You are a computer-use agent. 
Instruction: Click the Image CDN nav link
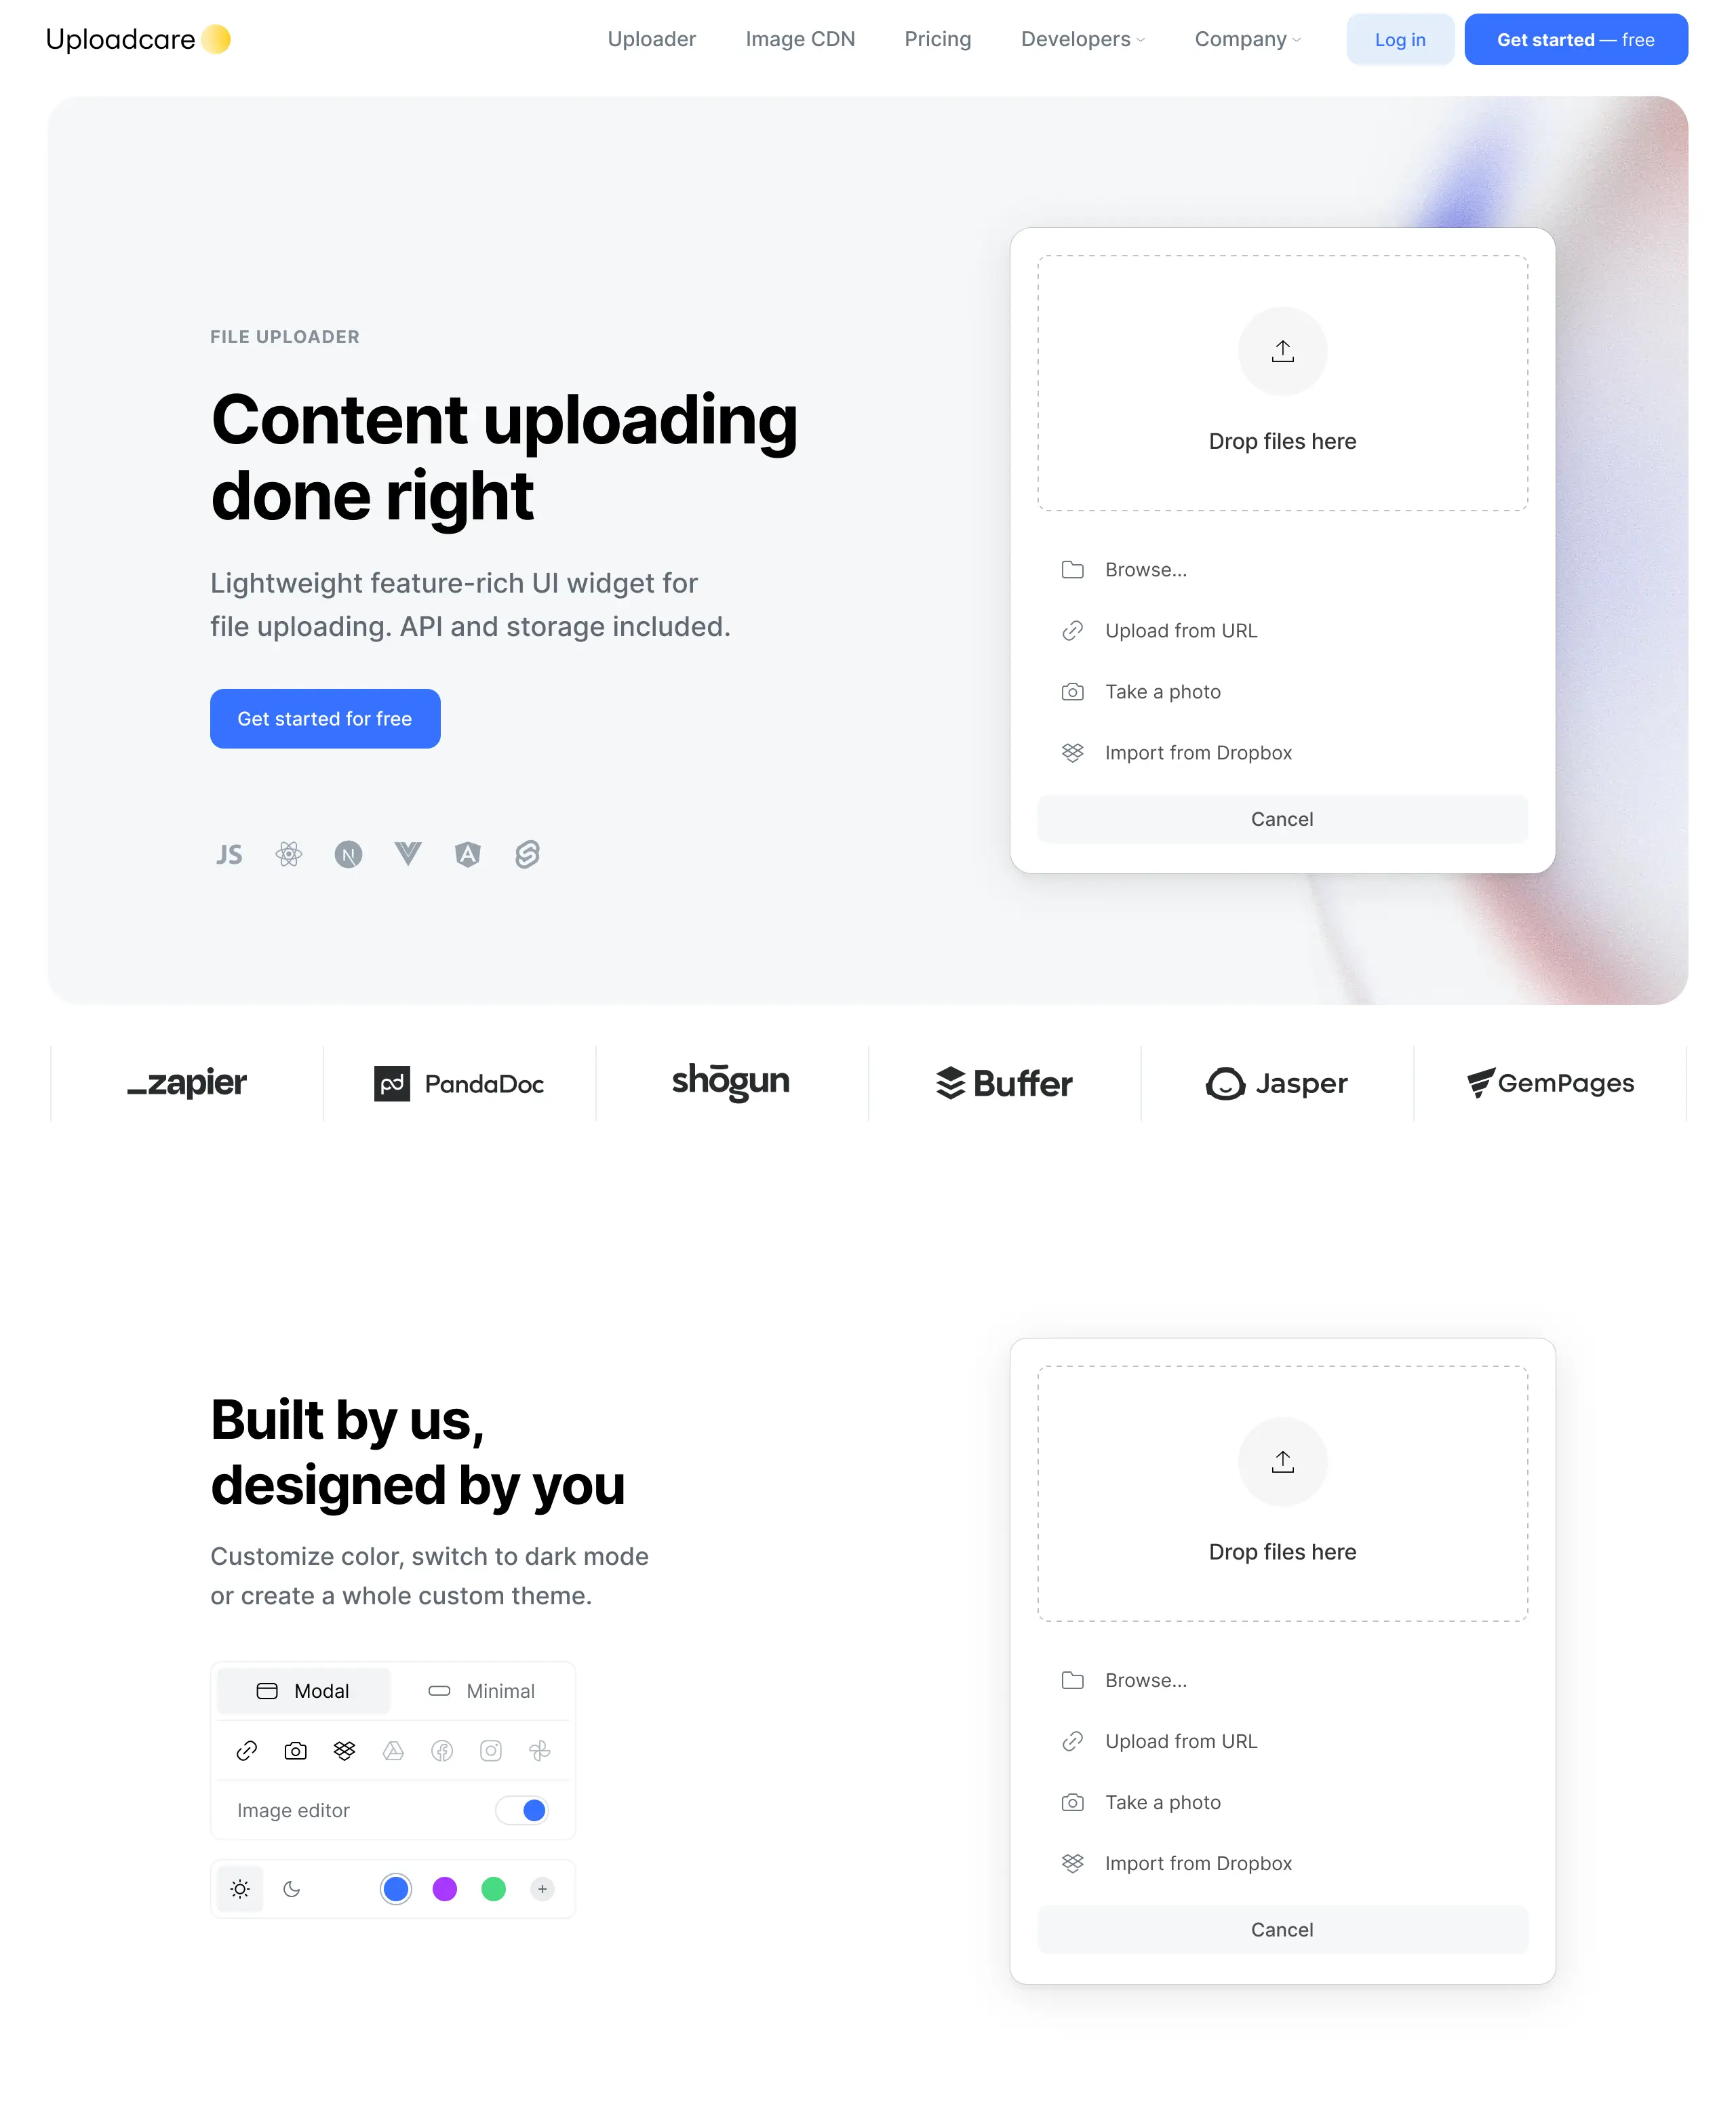tap(800, 39)
